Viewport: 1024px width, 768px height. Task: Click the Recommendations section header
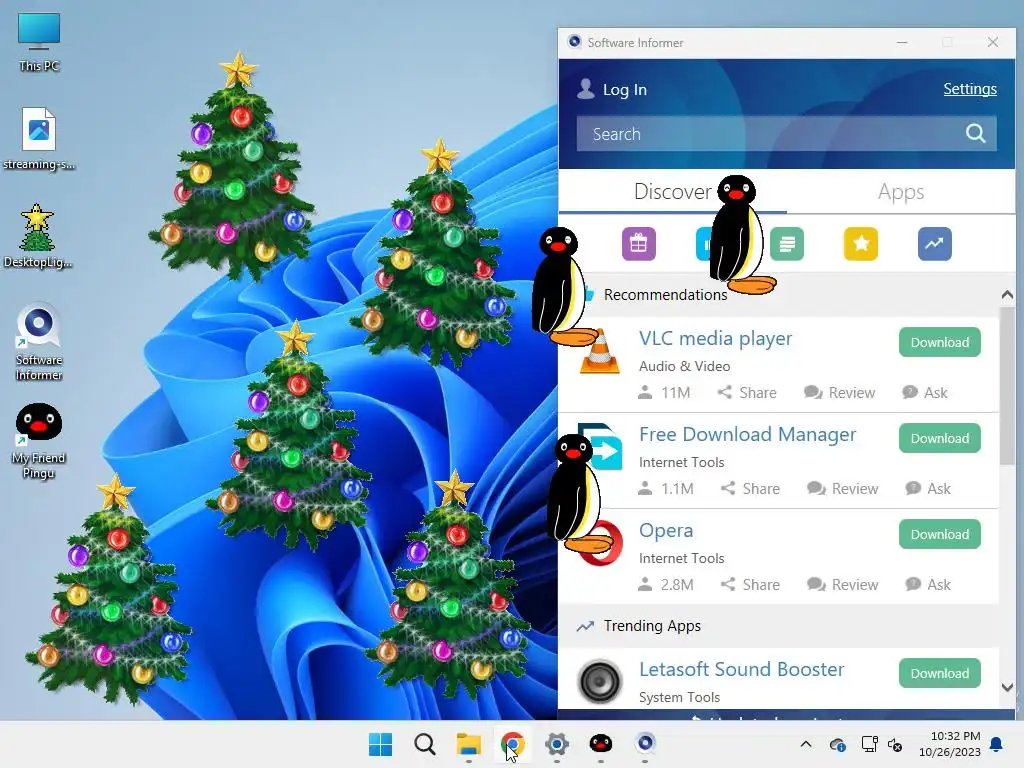tap(665, 295)
